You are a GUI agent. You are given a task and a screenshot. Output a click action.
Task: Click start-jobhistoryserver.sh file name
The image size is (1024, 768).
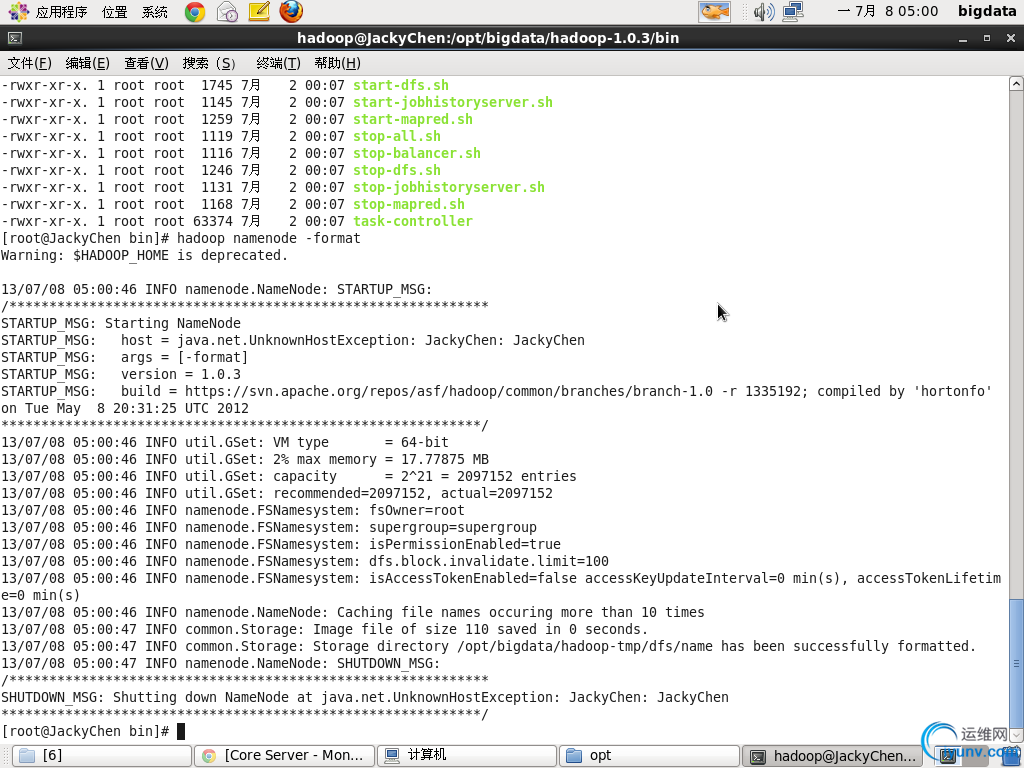[453, 103]
